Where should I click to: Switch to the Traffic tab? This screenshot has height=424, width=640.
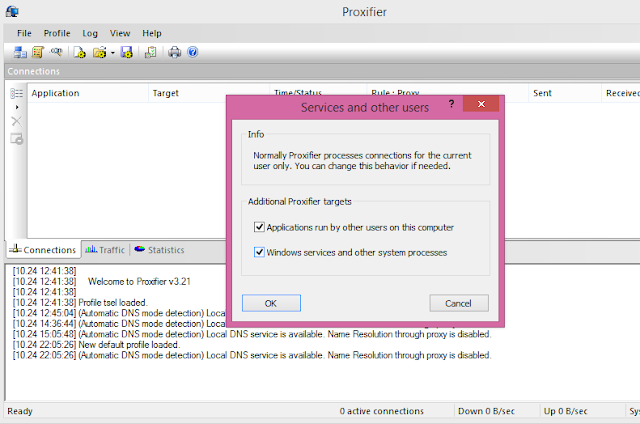pyautogui.click(x=105, y=250)
